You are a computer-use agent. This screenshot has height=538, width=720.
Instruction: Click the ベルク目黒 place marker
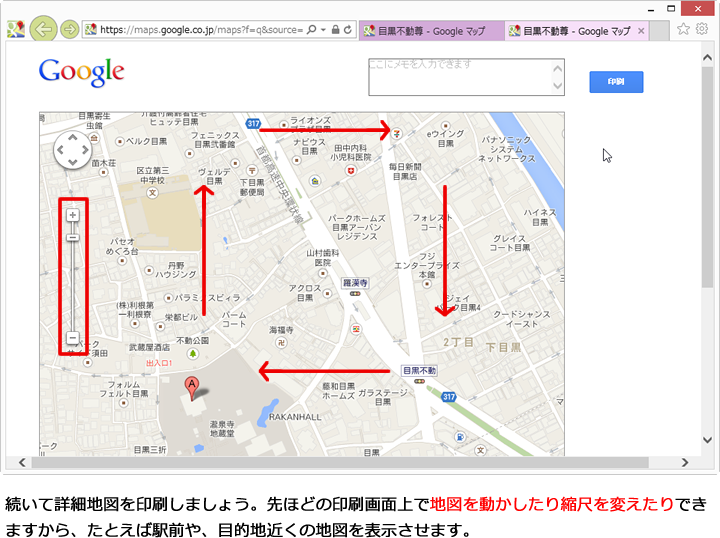[x=120, y=141]
